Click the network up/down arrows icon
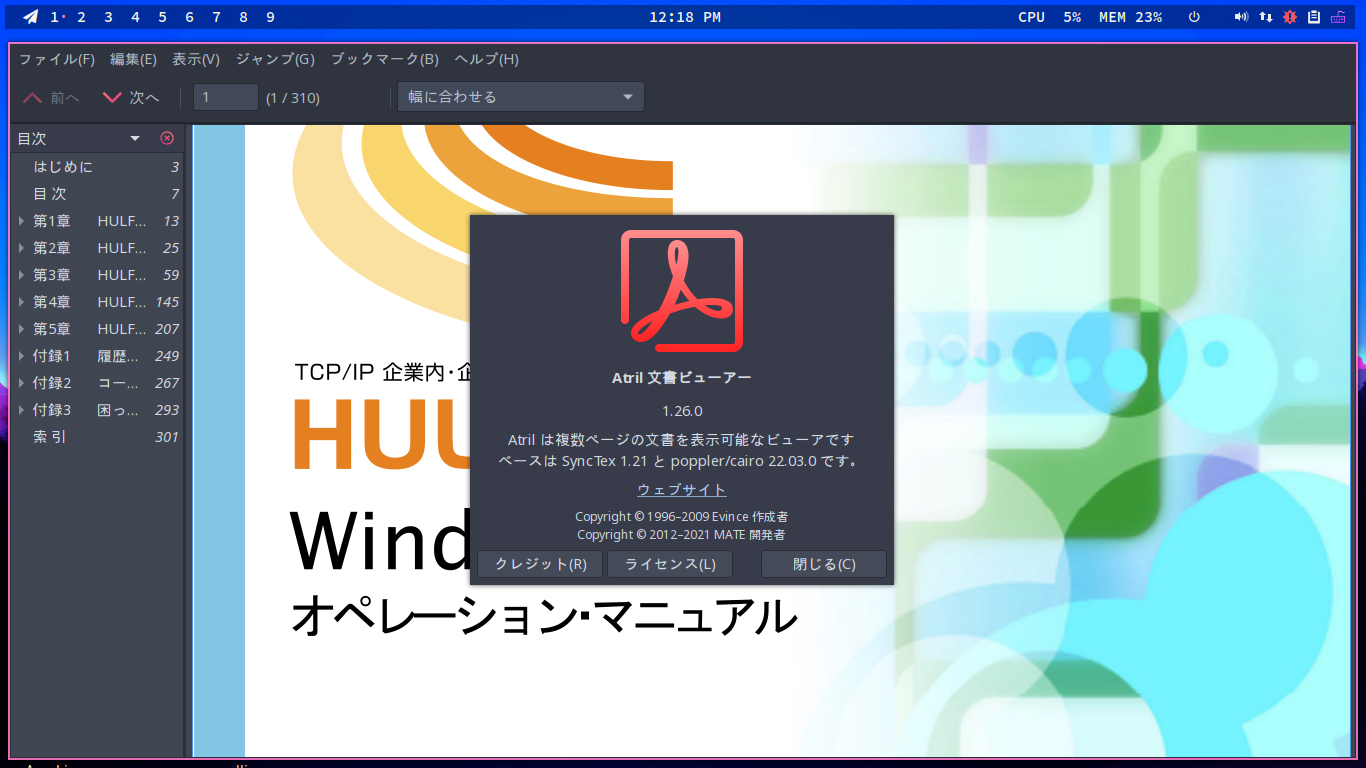 point(1266,17)
